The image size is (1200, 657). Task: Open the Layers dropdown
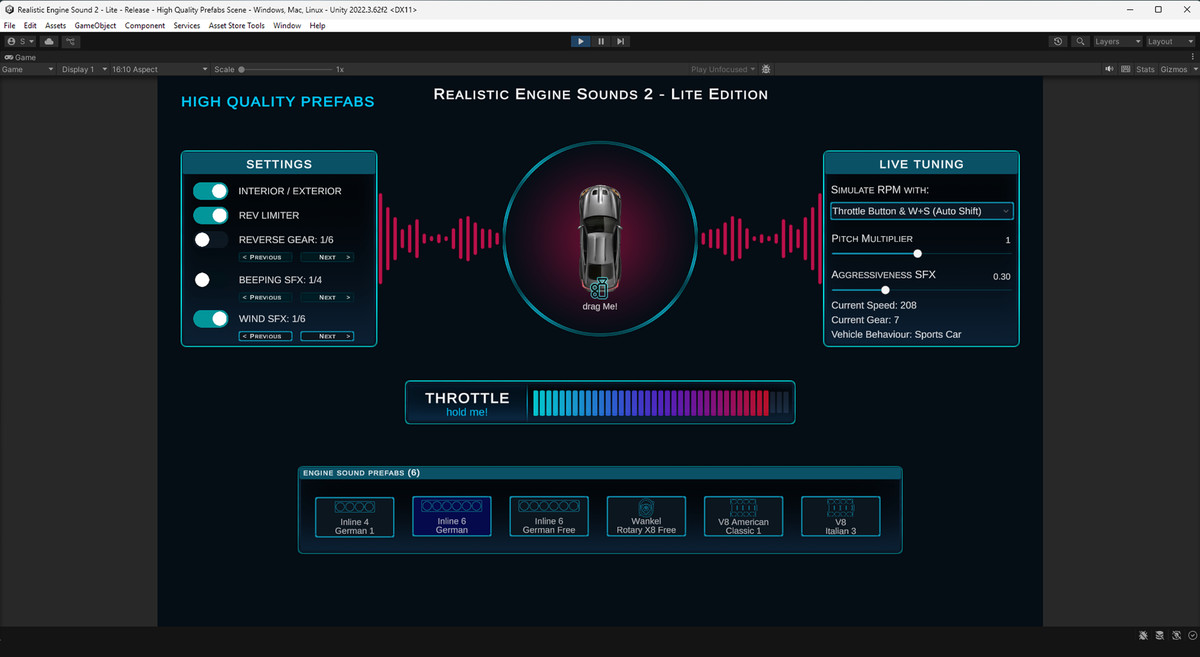click(1117, 41)
